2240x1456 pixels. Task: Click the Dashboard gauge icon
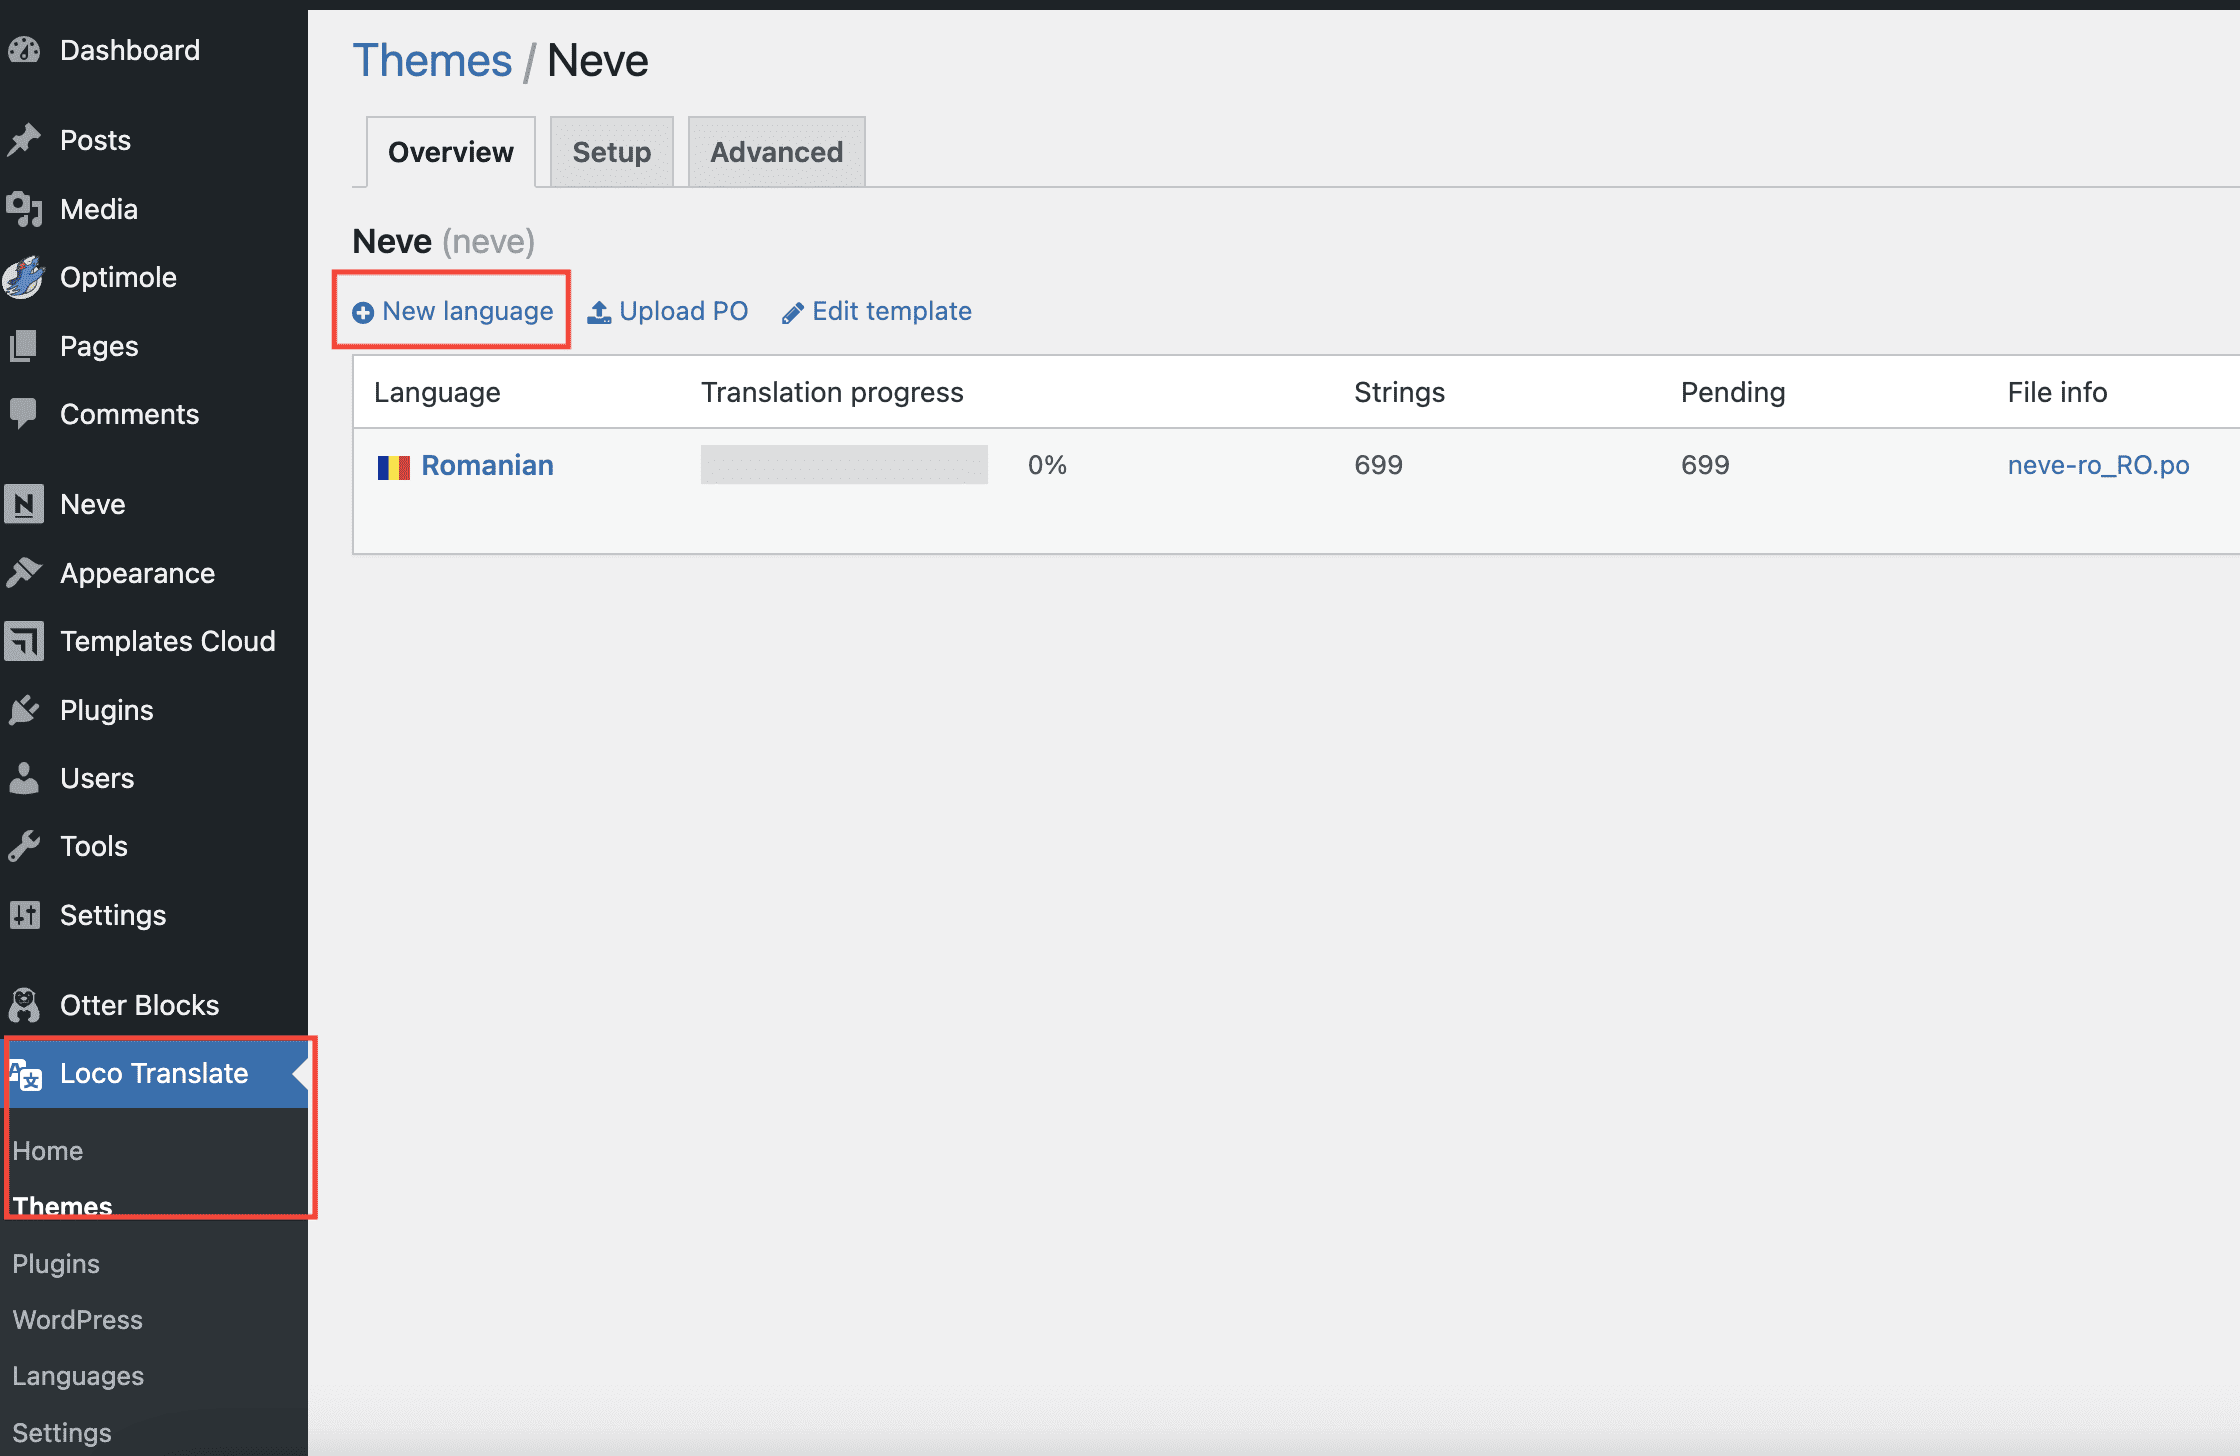click(x=24, y=50)
